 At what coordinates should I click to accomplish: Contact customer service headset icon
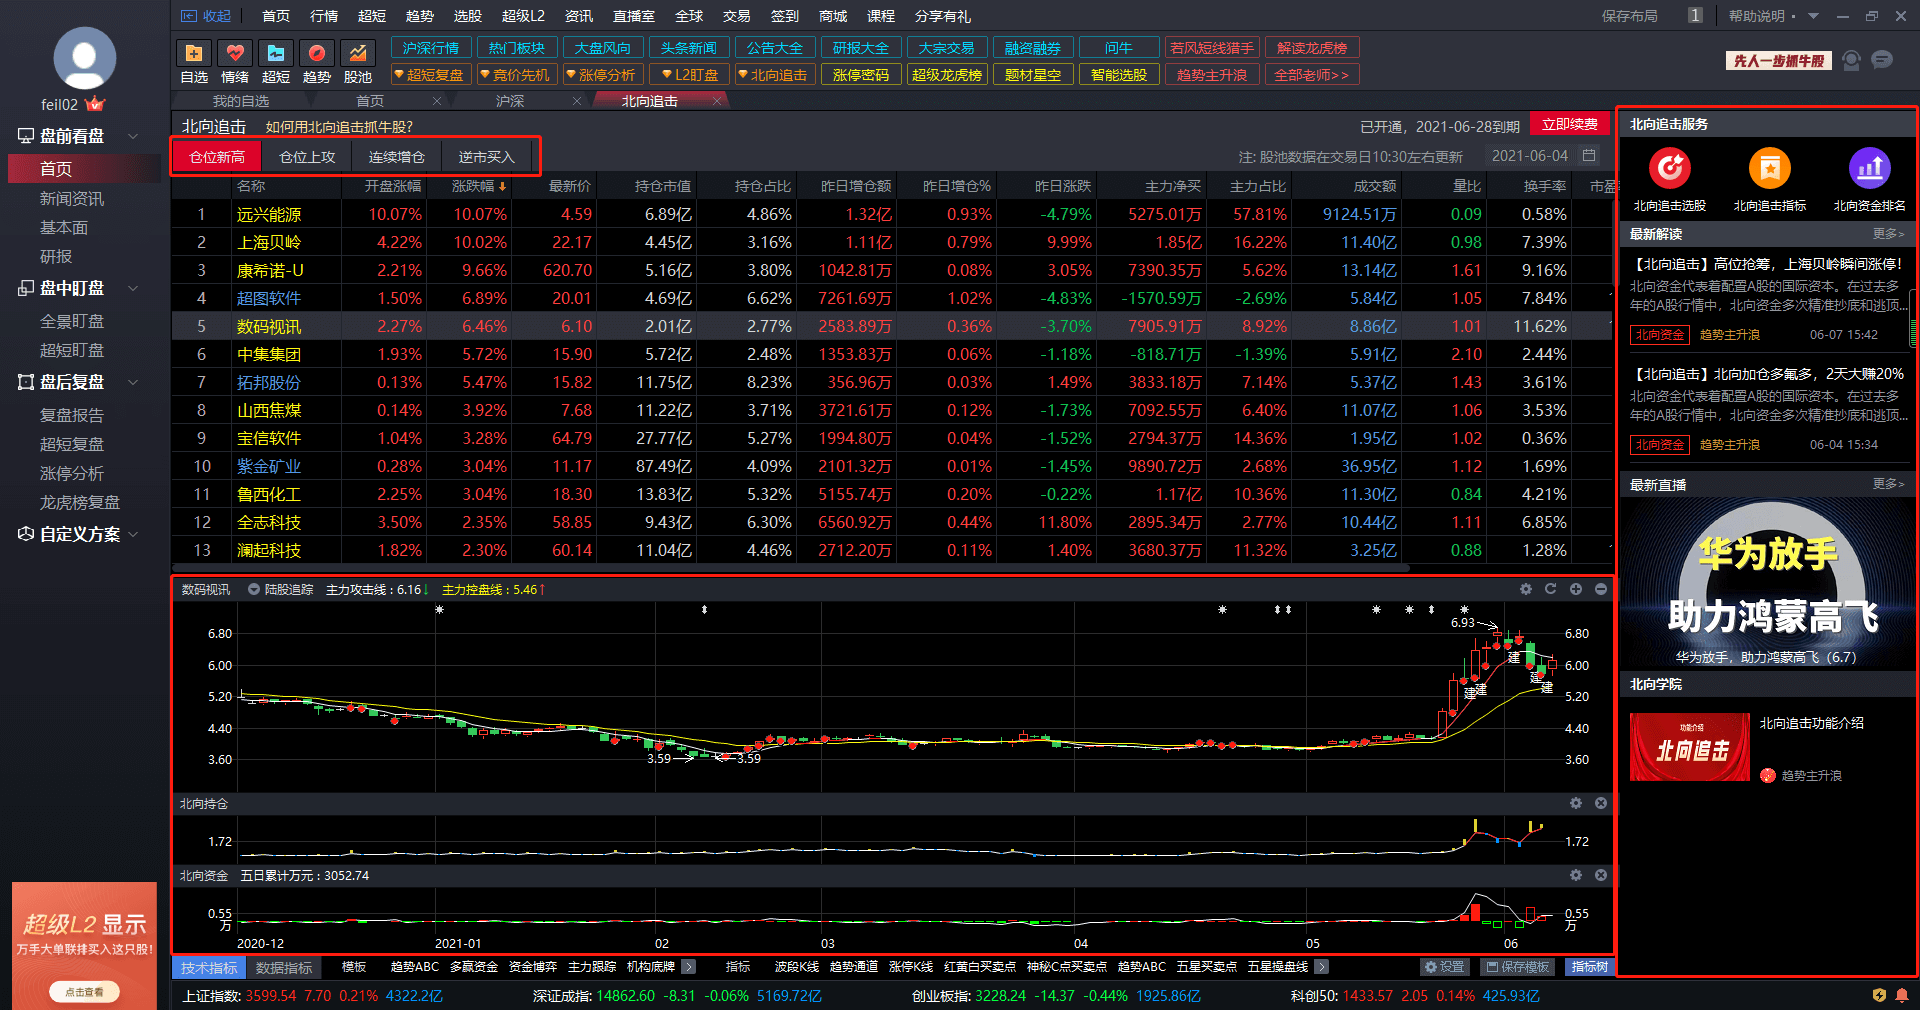point(1851,60)
